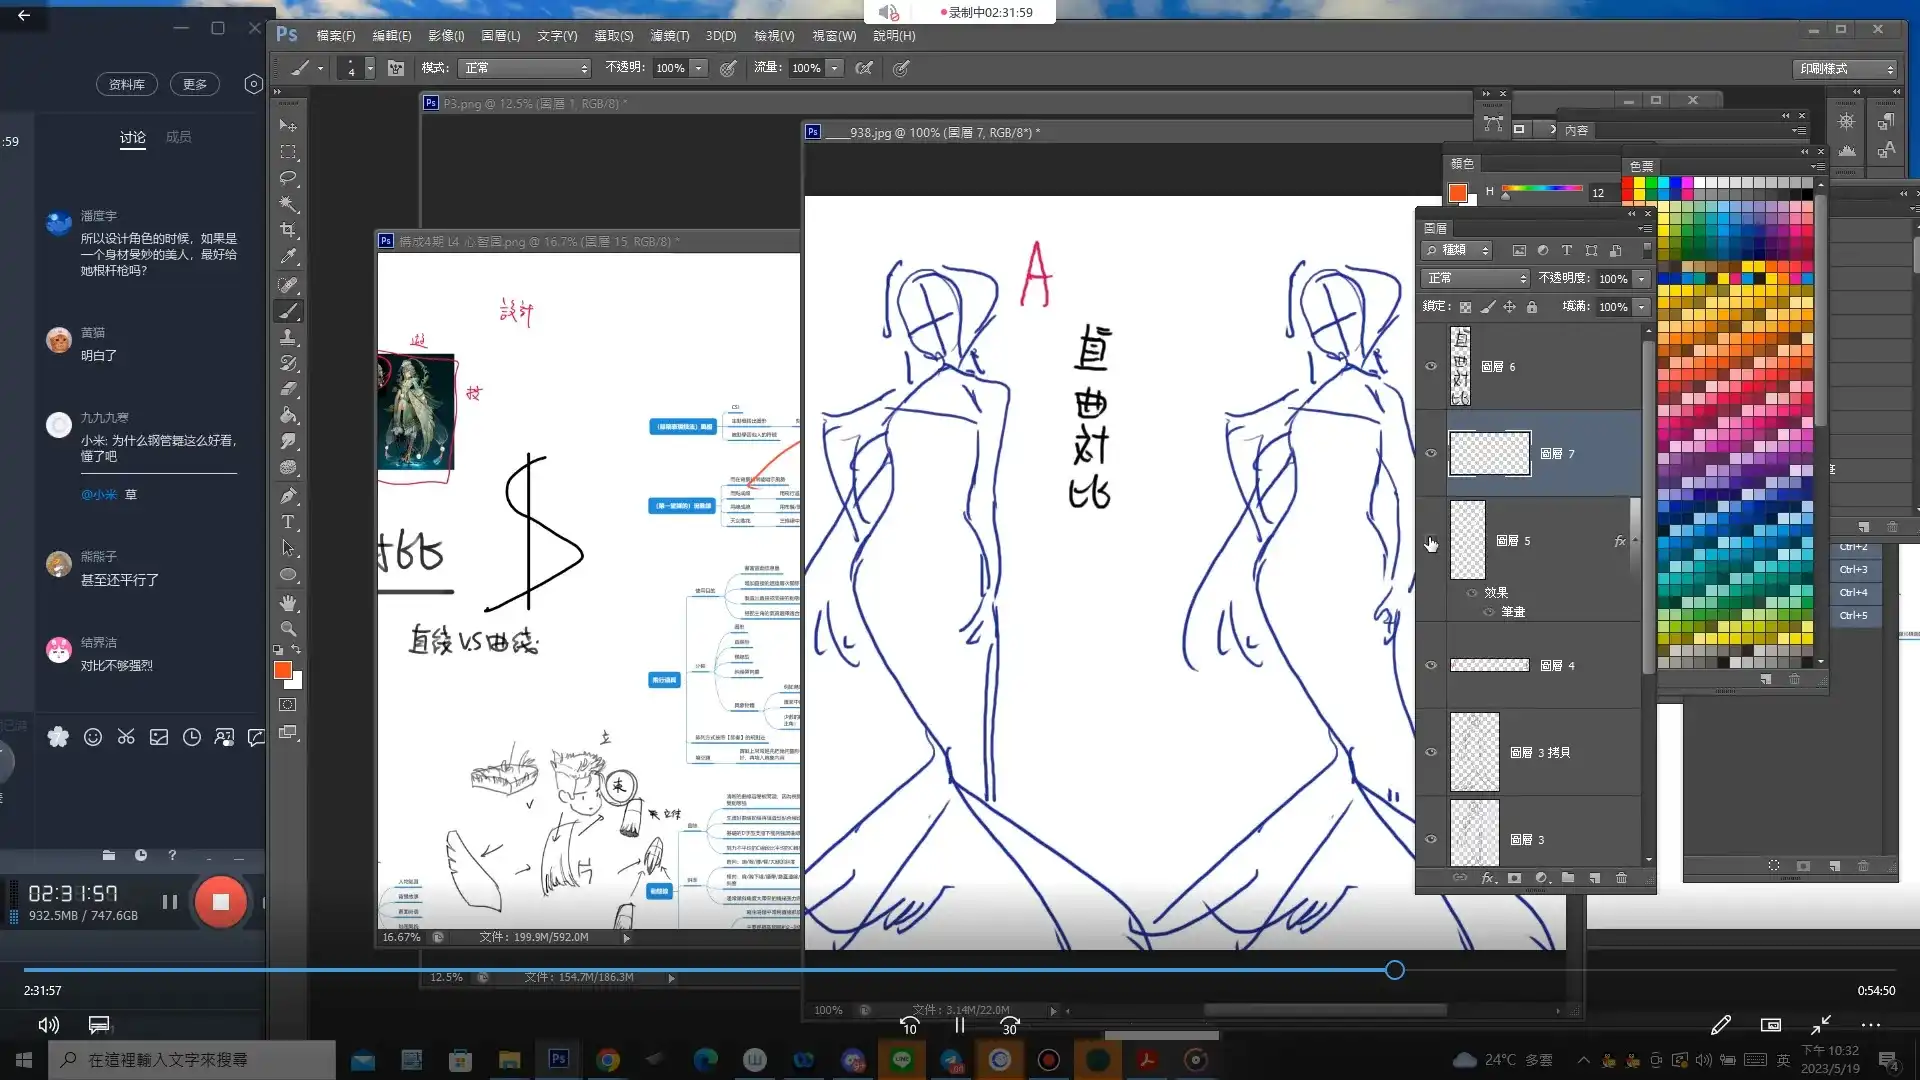
Task: Switch to the 成员 tab in chat panel
Action: [179, 137]
